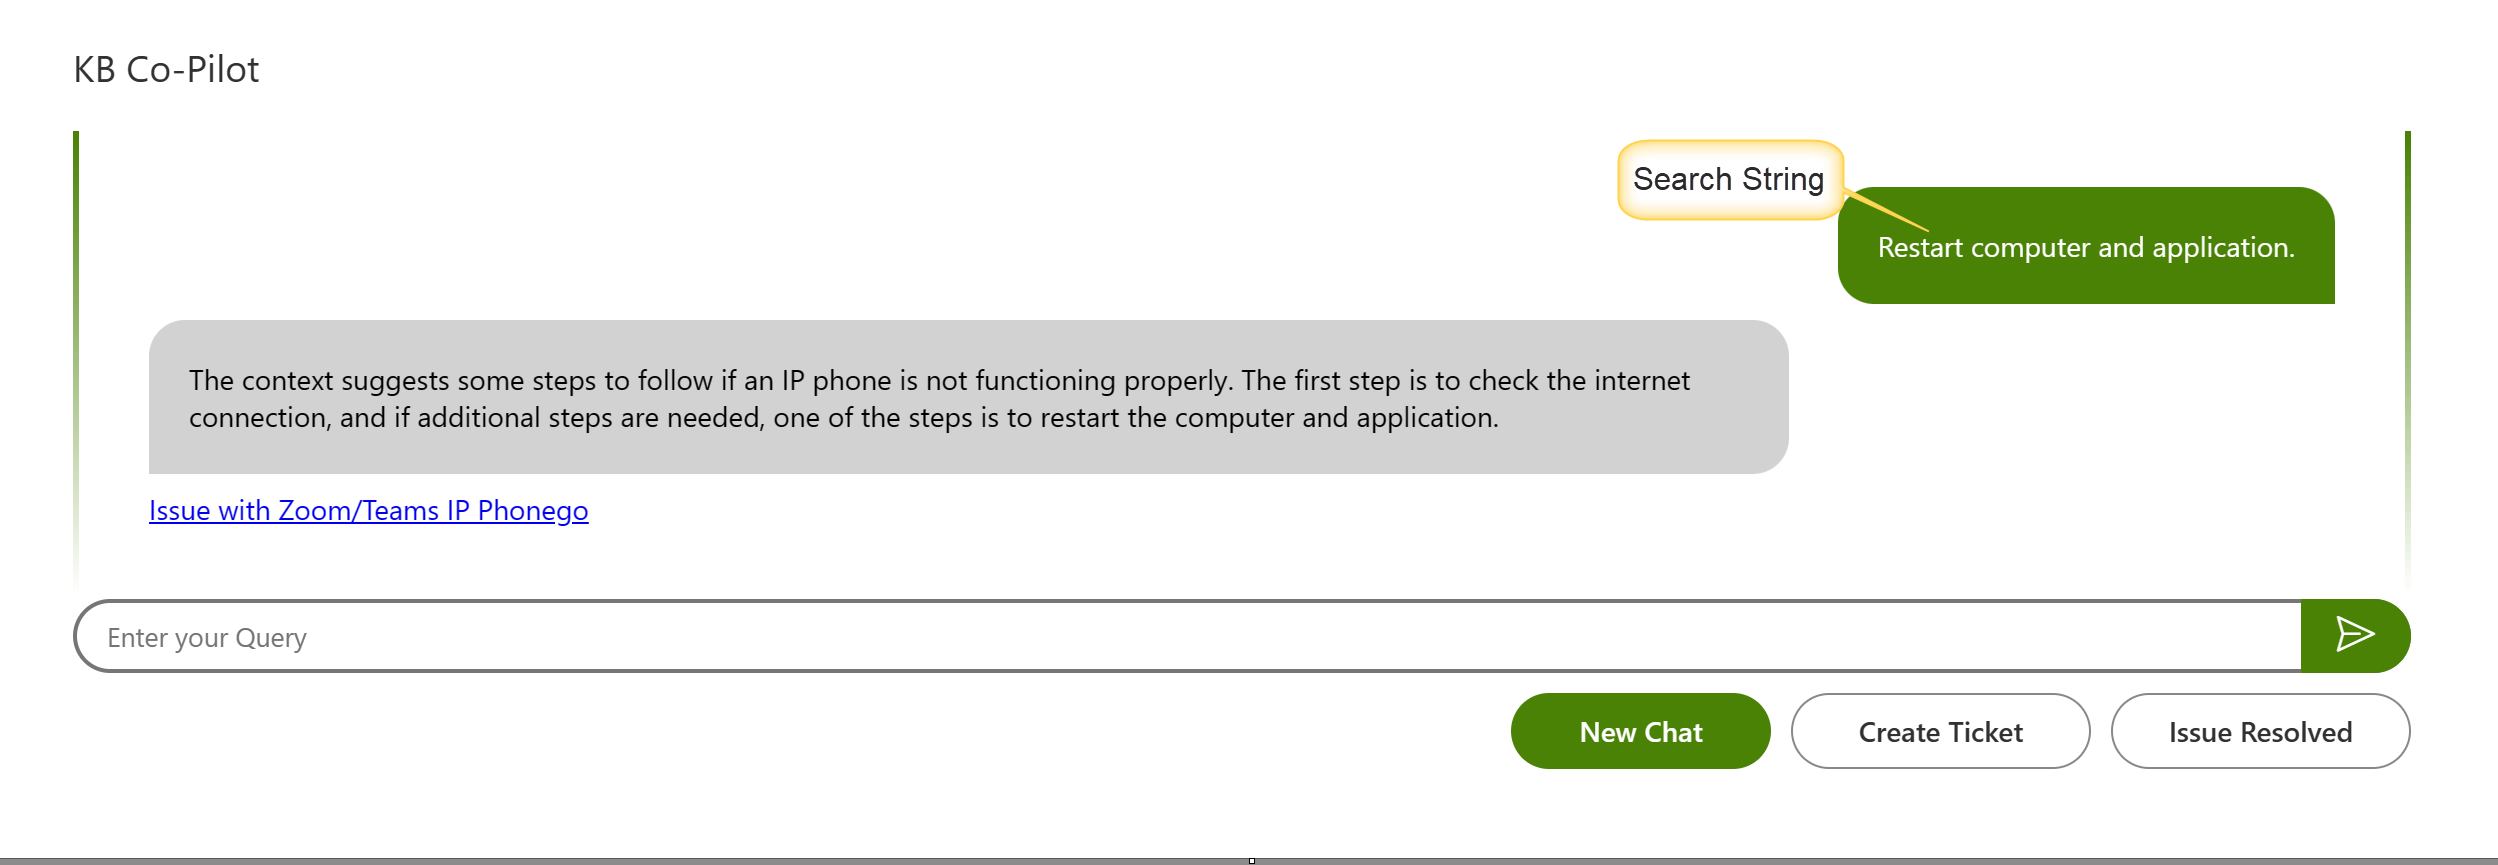Click the green vertical bar left of chat

pyautogui.click(x=76, y=358)
